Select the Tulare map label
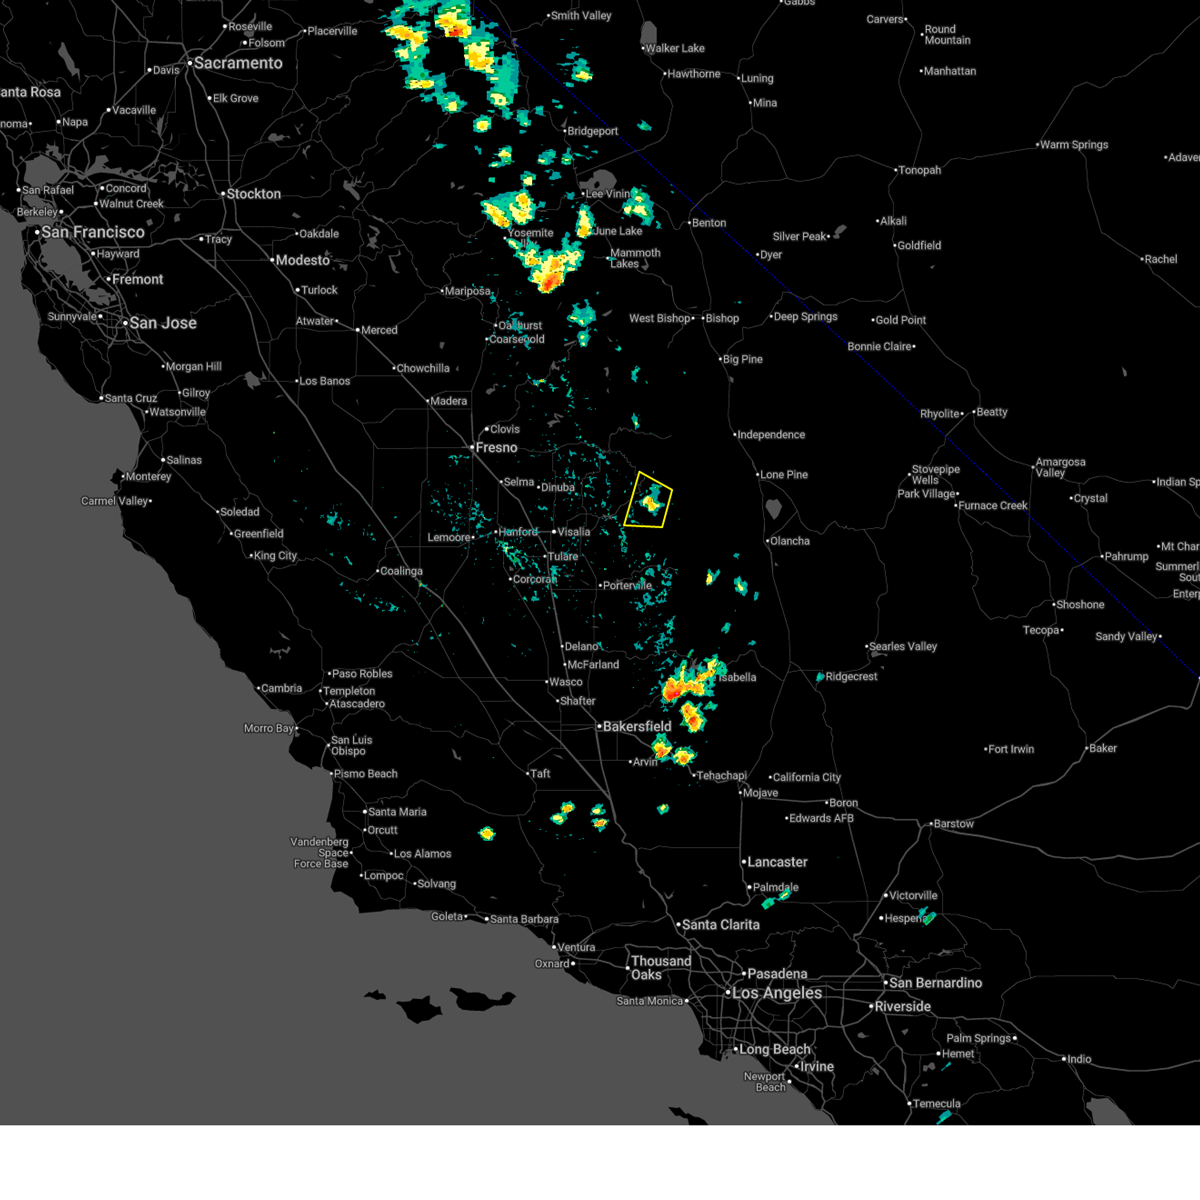This screenshot has width=1200, height=1200. [563, 556]
